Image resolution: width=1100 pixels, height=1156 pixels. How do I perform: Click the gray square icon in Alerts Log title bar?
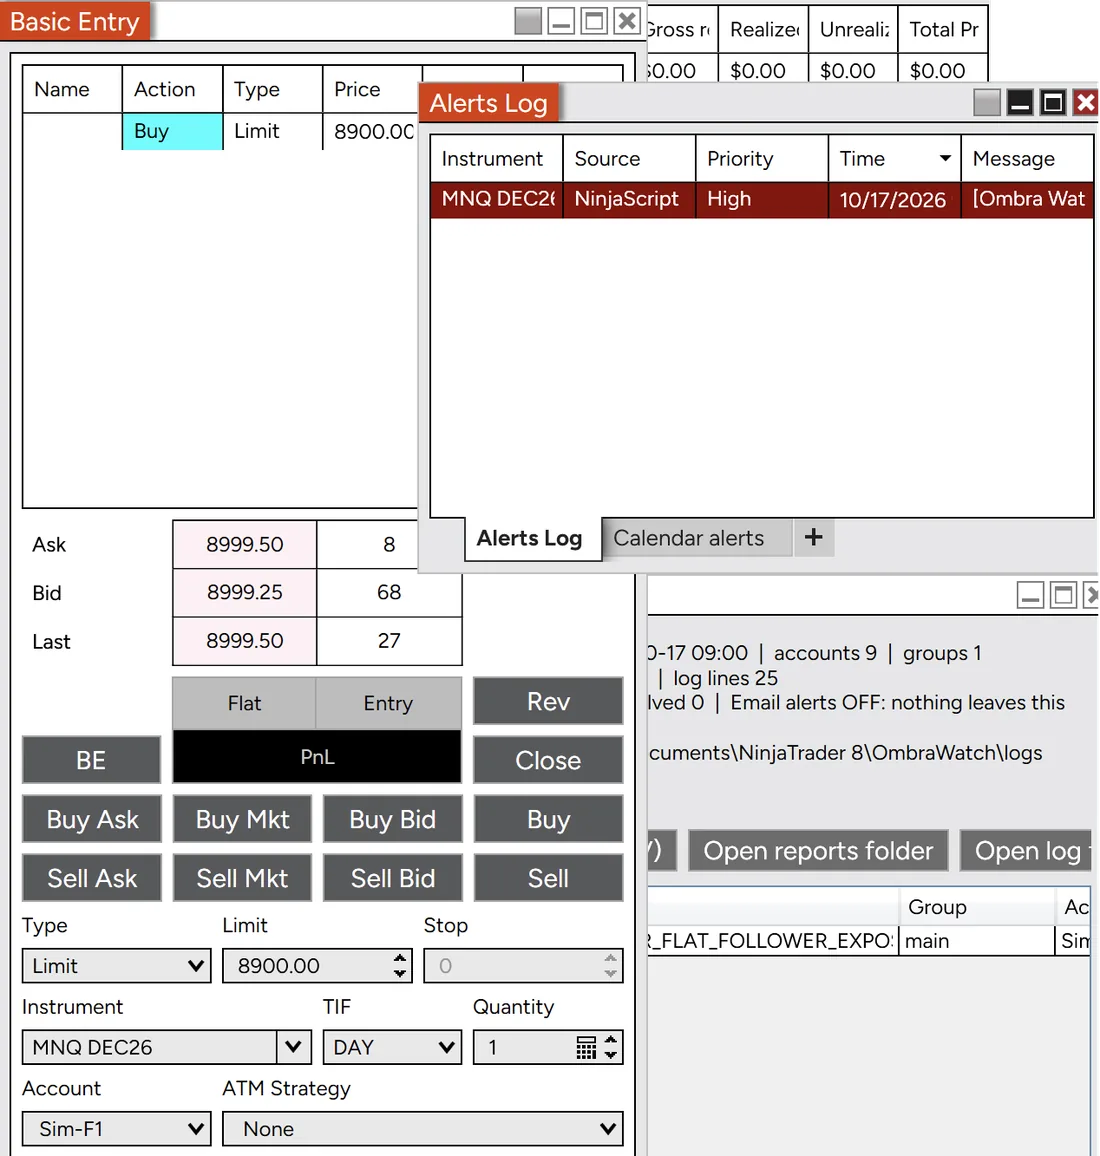(986, 102)
